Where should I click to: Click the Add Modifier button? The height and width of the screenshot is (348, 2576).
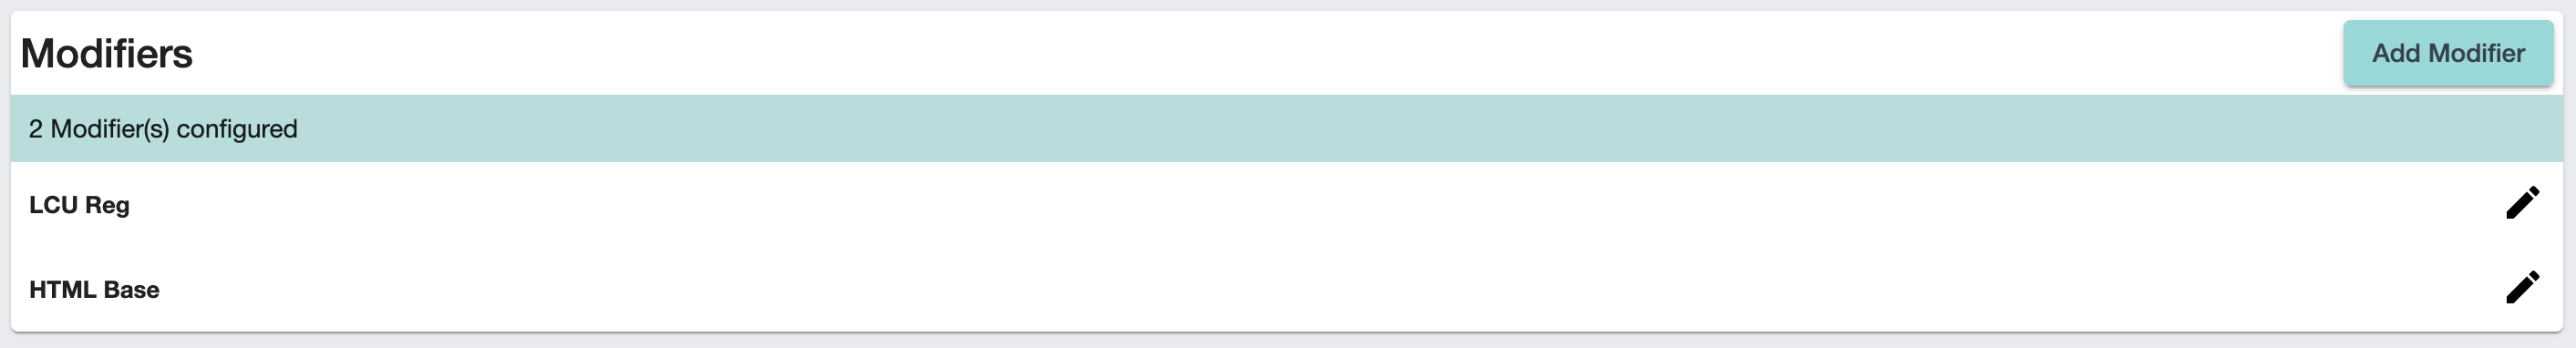tap(2448, 53)
